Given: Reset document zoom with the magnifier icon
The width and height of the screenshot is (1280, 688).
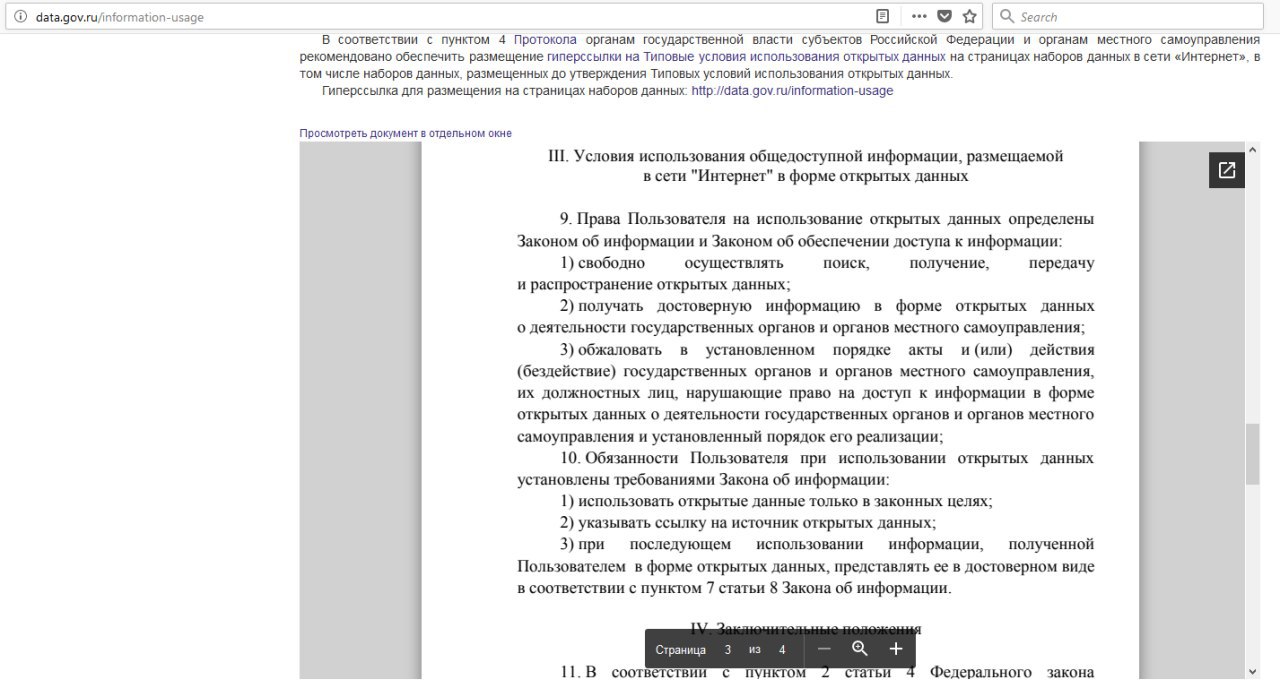Looking at the screenshot, I should [860, 649].
